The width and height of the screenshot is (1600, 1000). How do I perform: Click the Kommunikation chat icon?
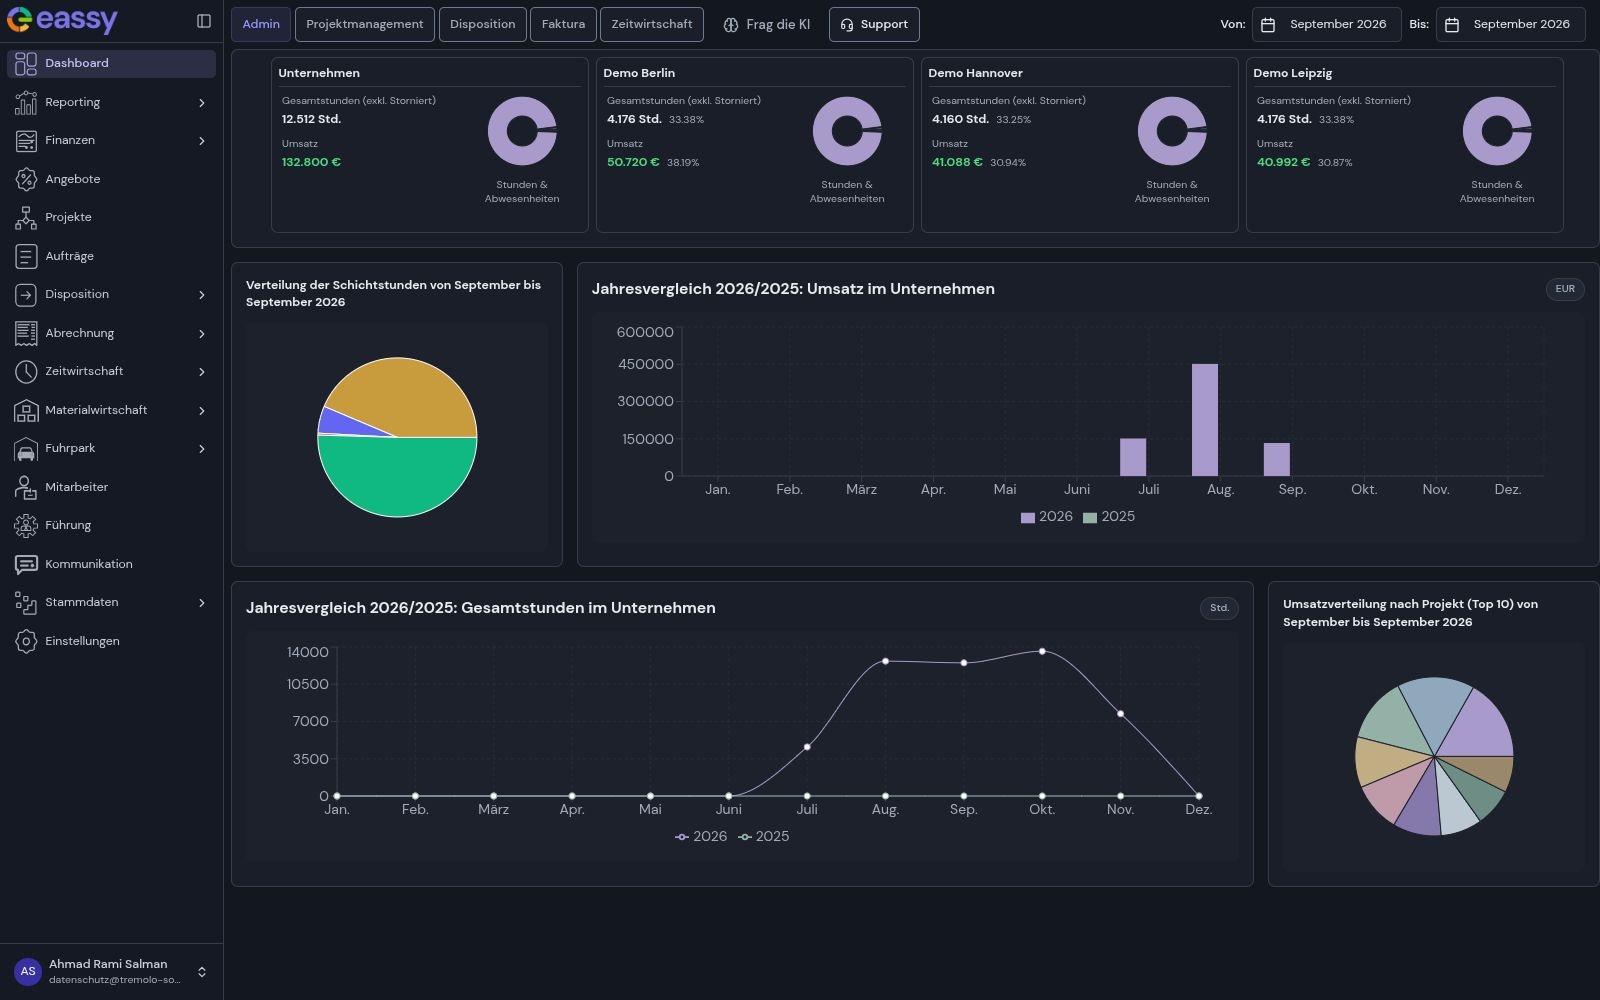pyautogui.click(x=26, y=564)
